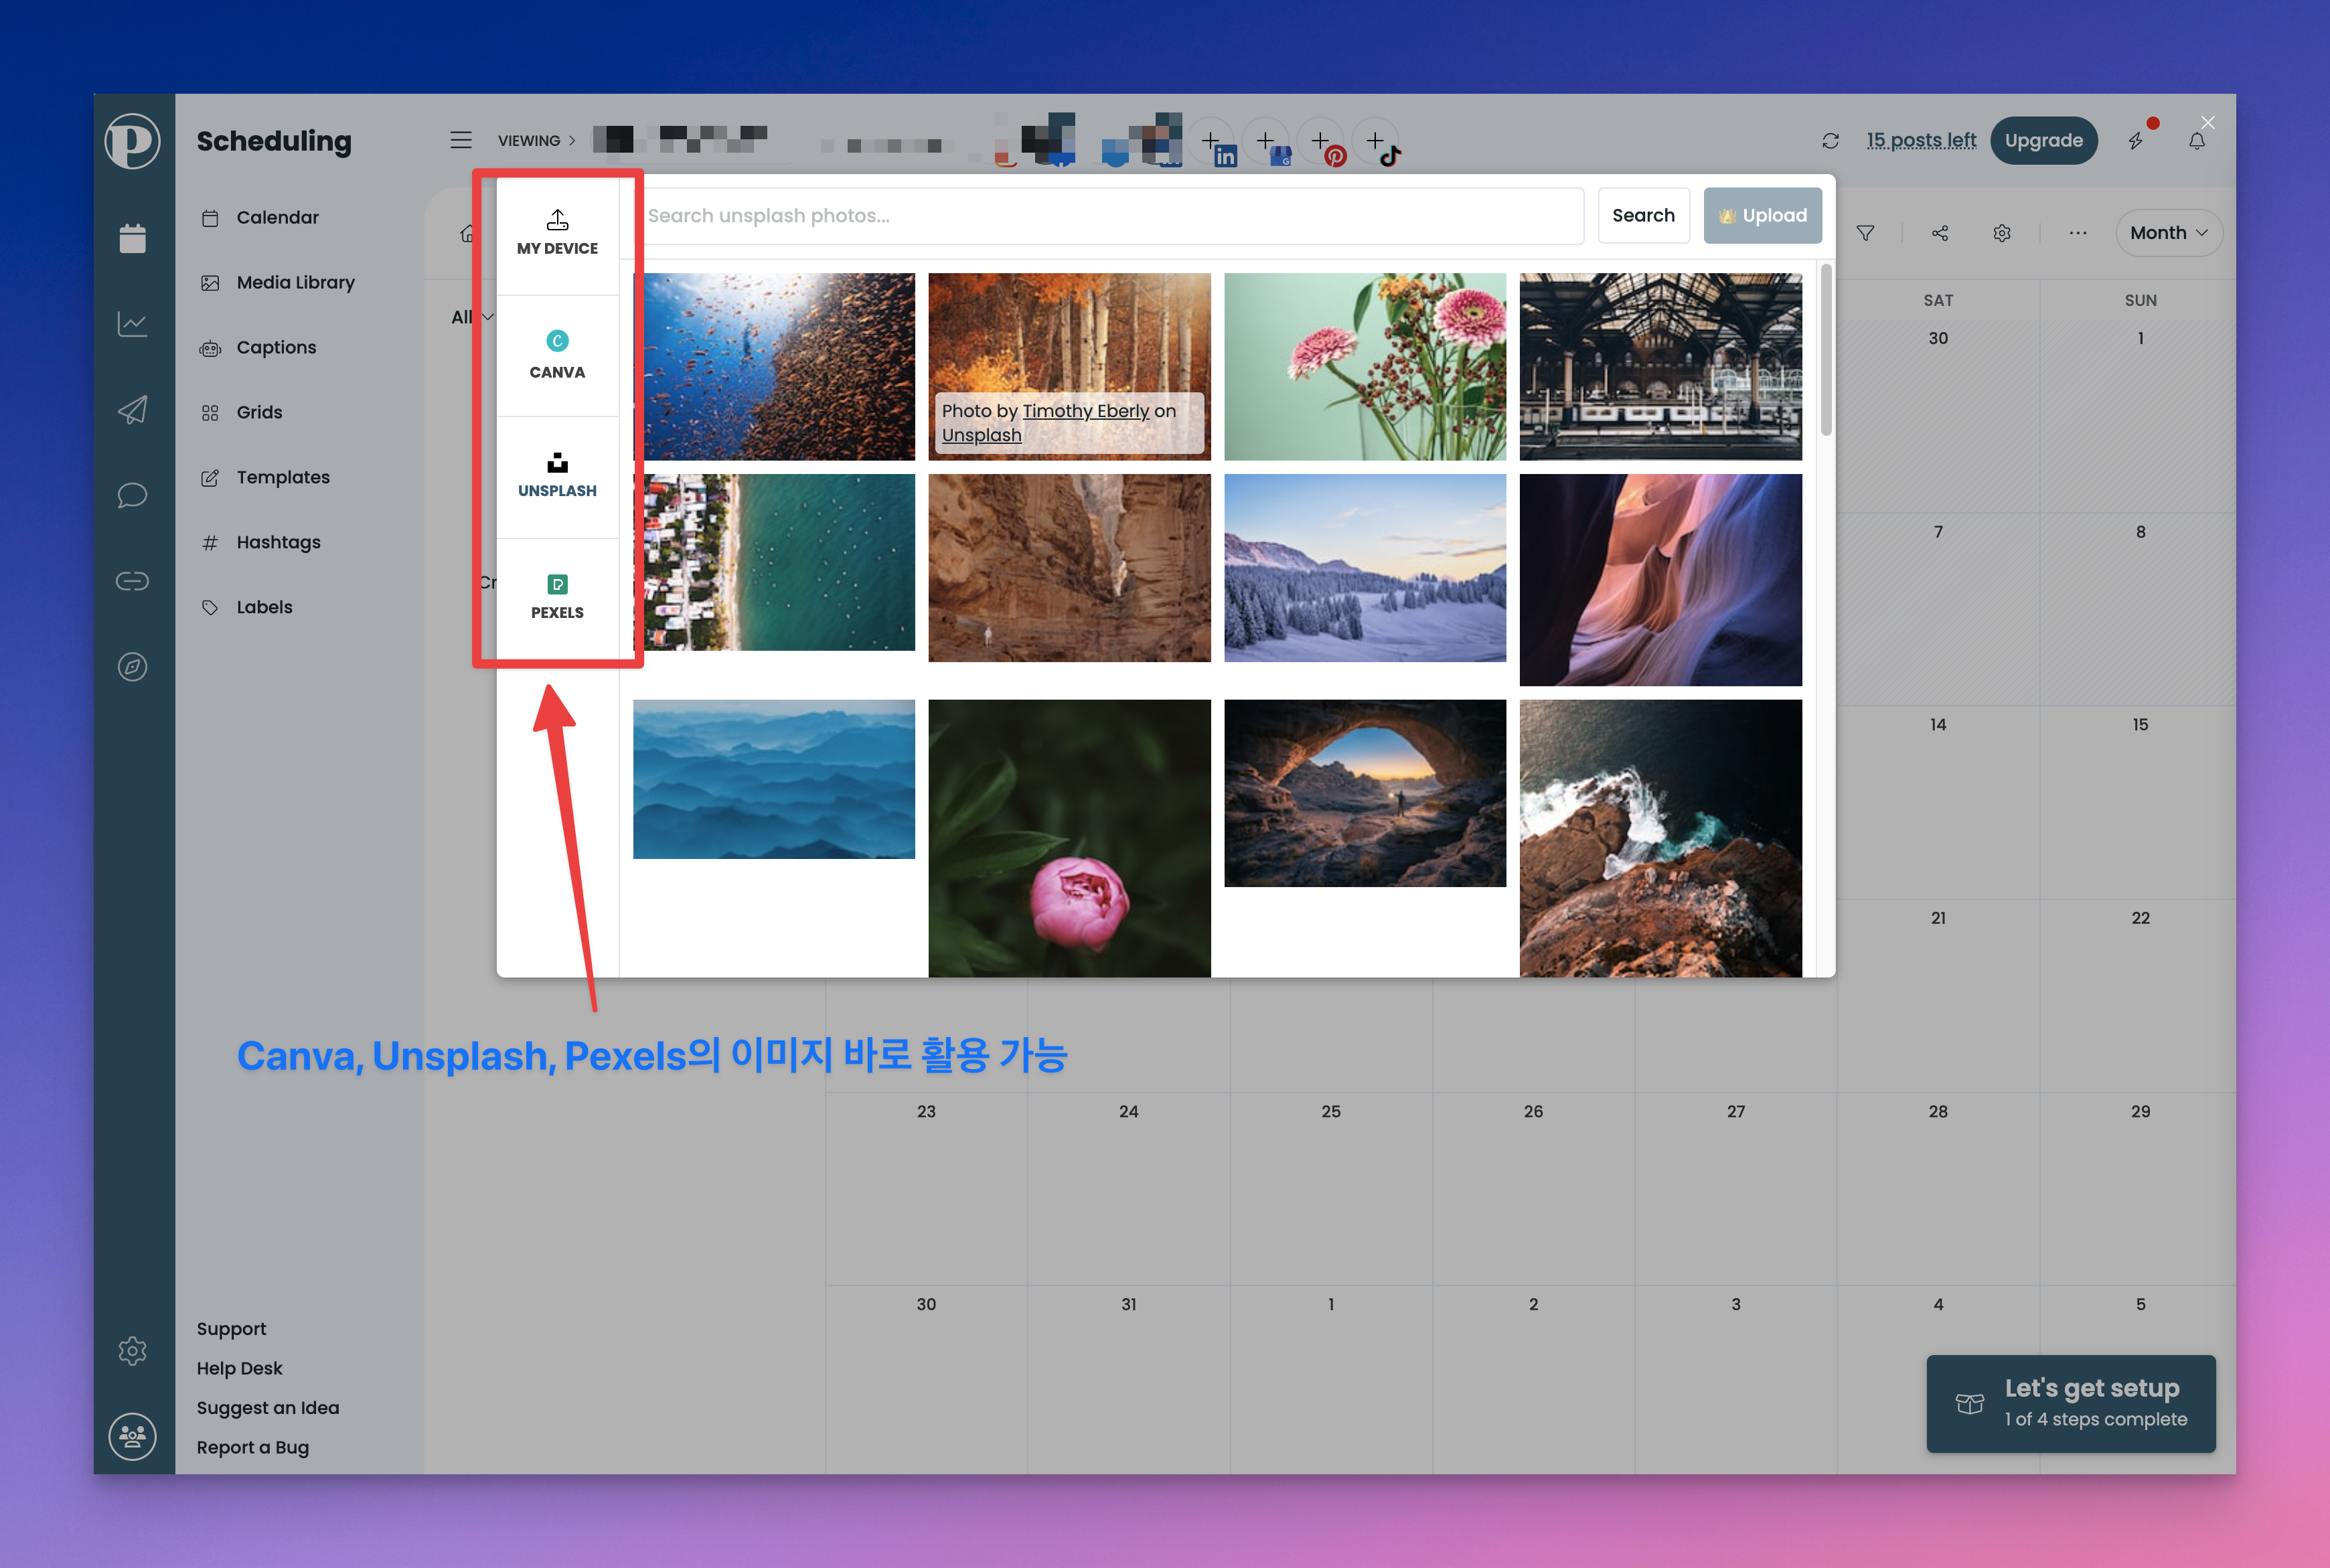
Task: Select the Canva source tab
Action: [x=557, y=355]
